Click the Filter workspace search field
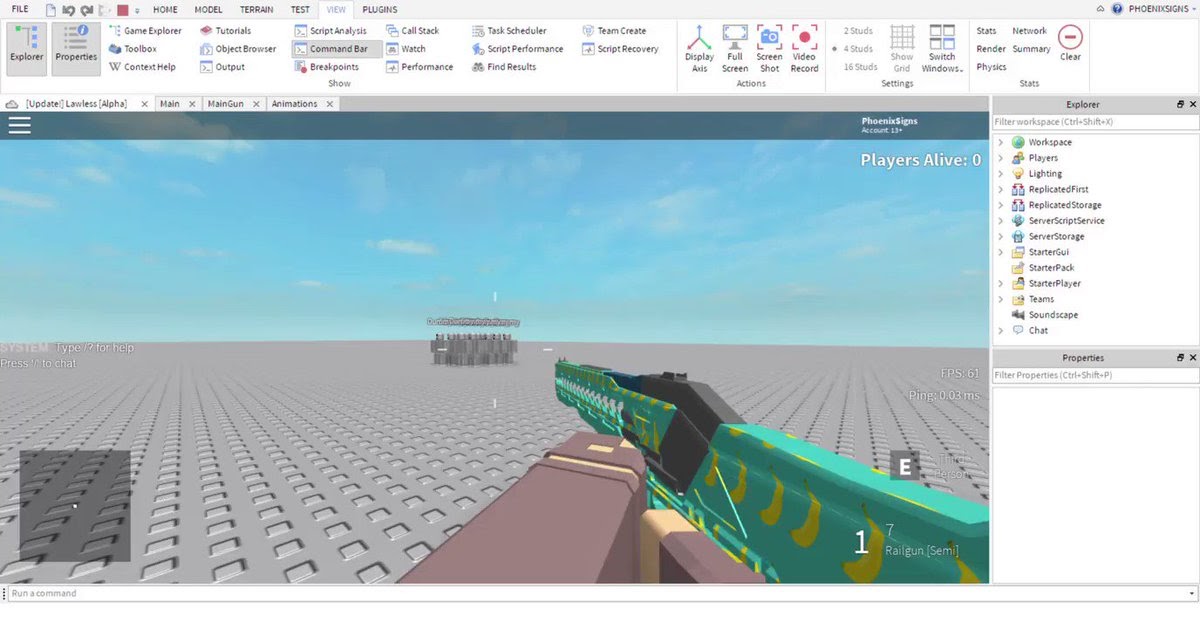The image size is (1200, 628). click(x=1095, y=122)
